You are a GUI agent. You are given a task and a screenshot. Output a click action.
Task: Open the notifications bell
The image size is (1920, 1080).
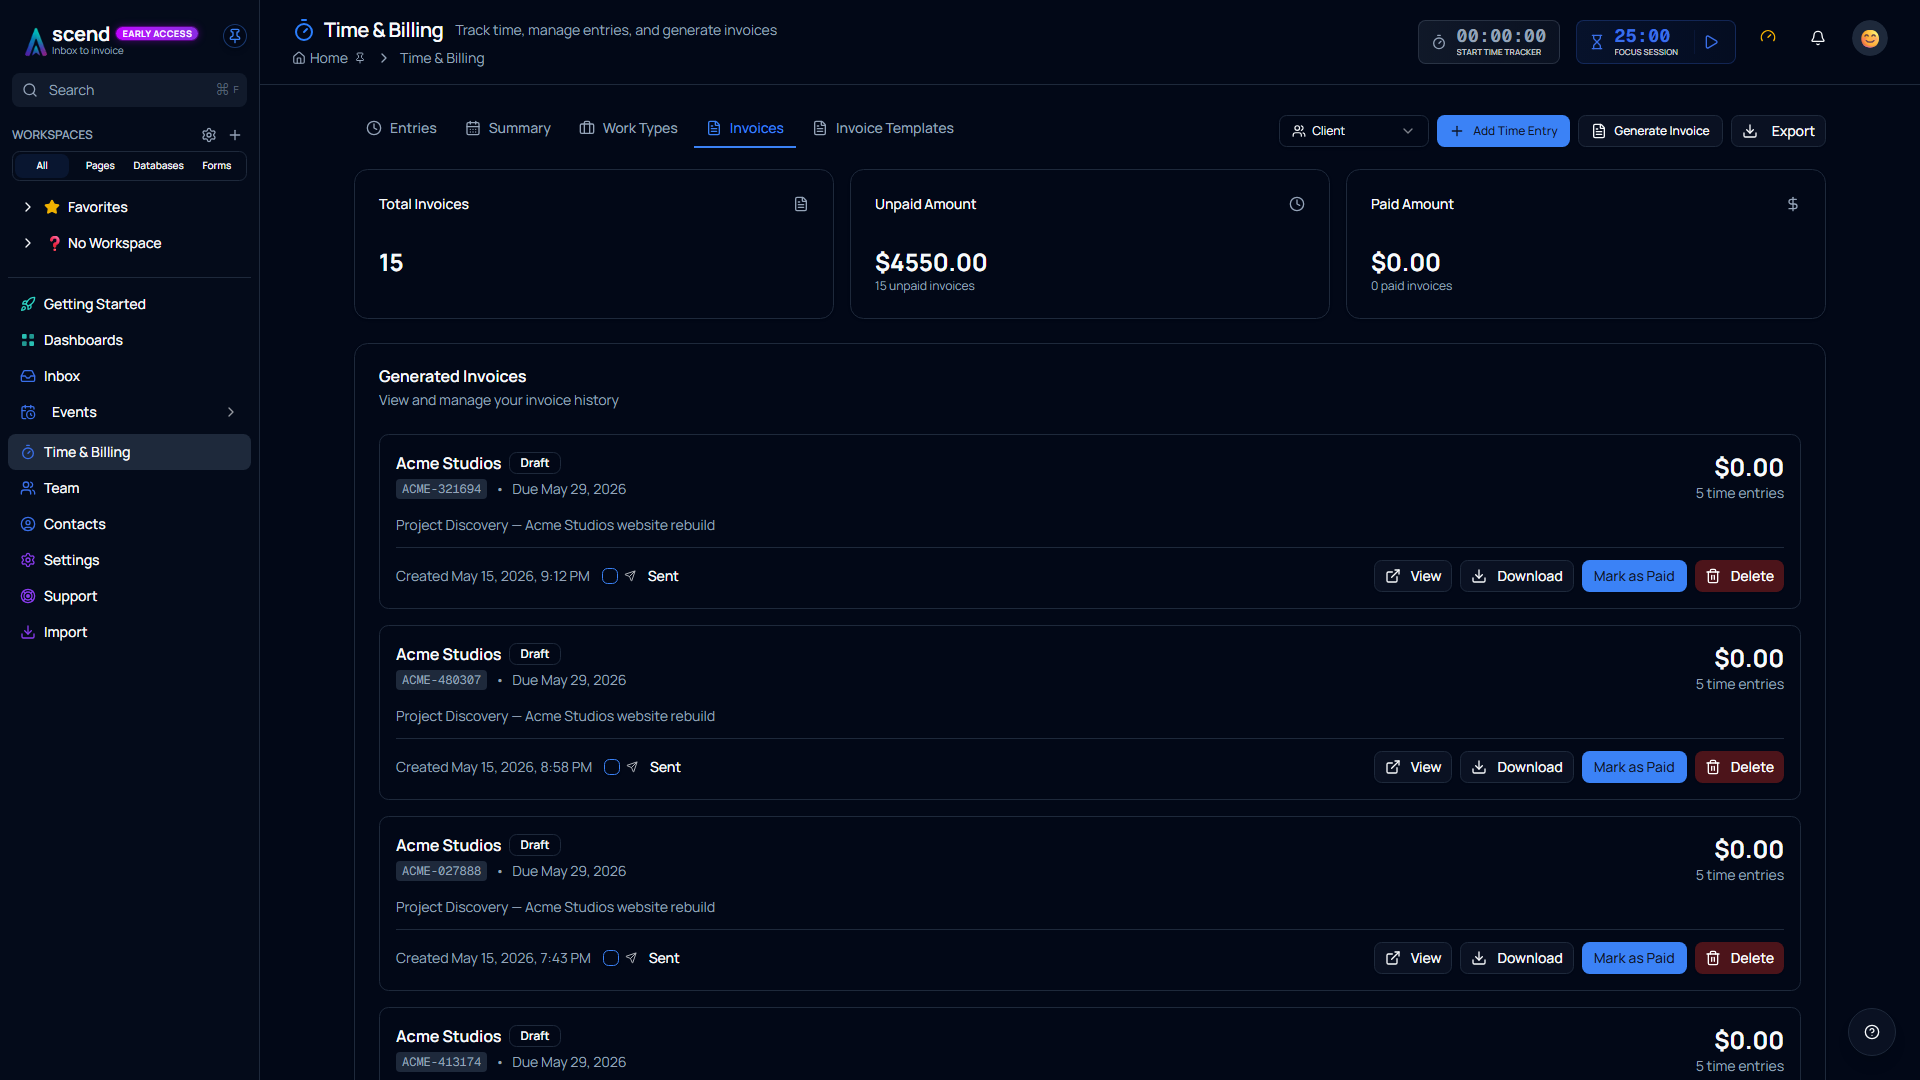1818,38
